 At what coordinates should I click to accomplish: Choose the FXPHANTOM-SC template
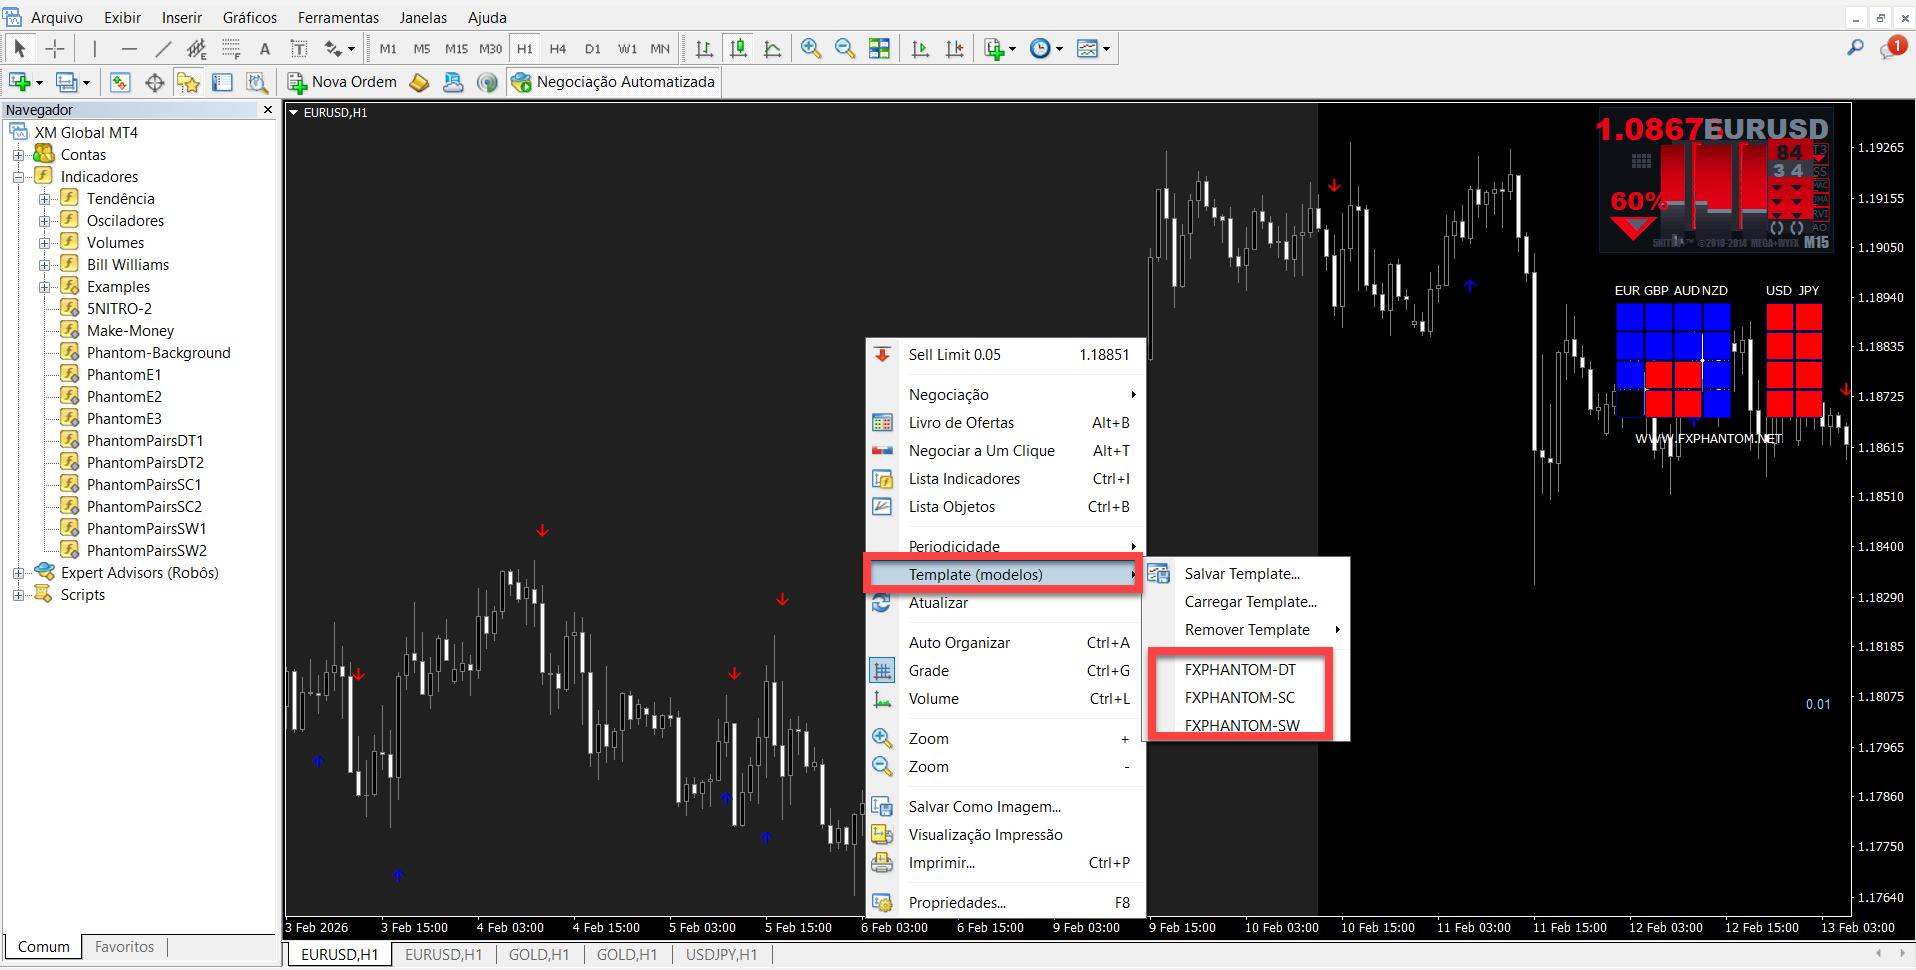pos(1239,698)
